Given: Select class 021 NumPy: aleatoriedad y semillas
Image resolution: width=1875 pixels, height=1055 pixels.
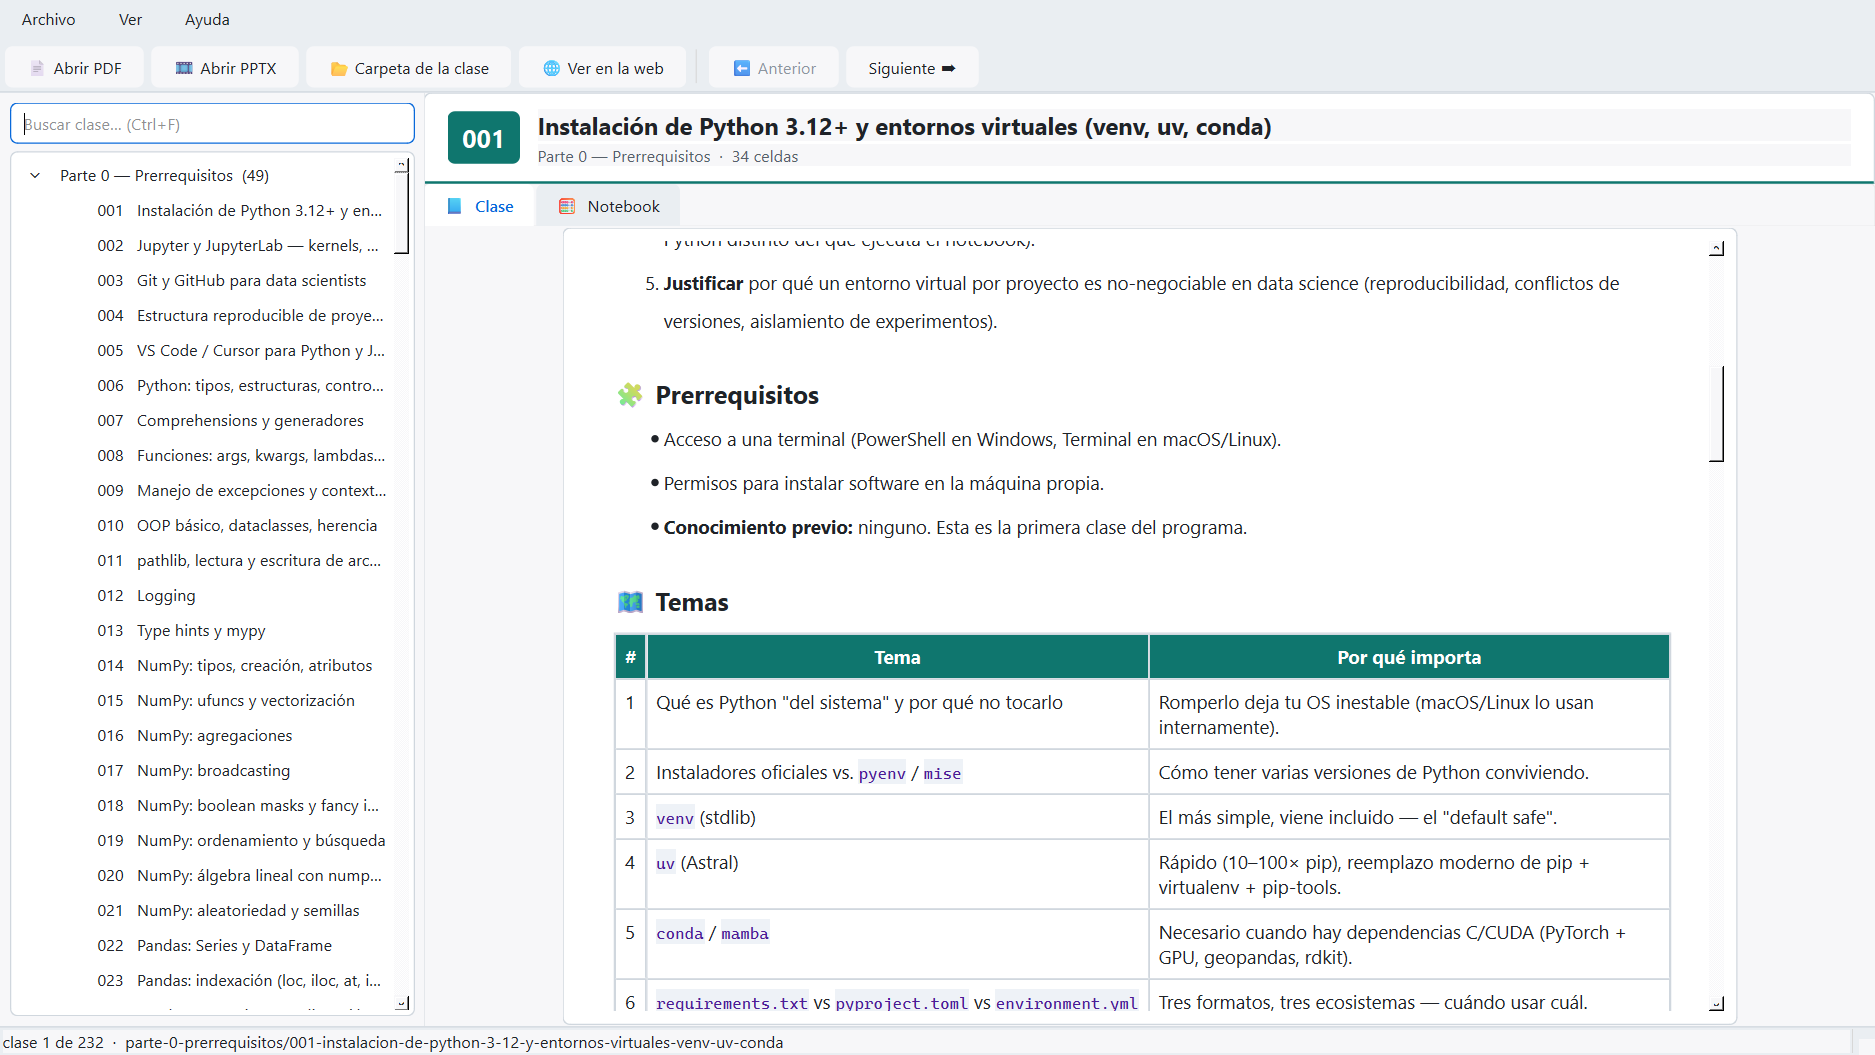Looking at the screenshot, I should (240, 910).
